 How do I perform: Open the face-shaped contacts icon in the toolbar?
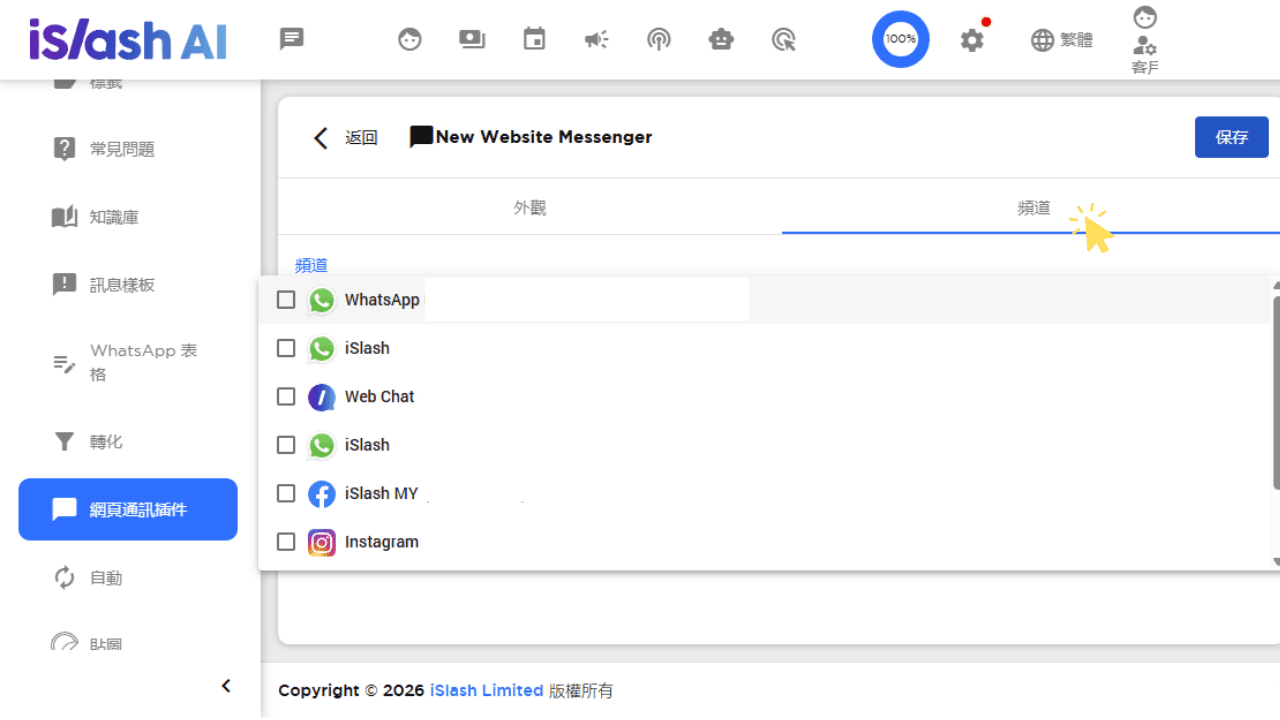(410, 40)
